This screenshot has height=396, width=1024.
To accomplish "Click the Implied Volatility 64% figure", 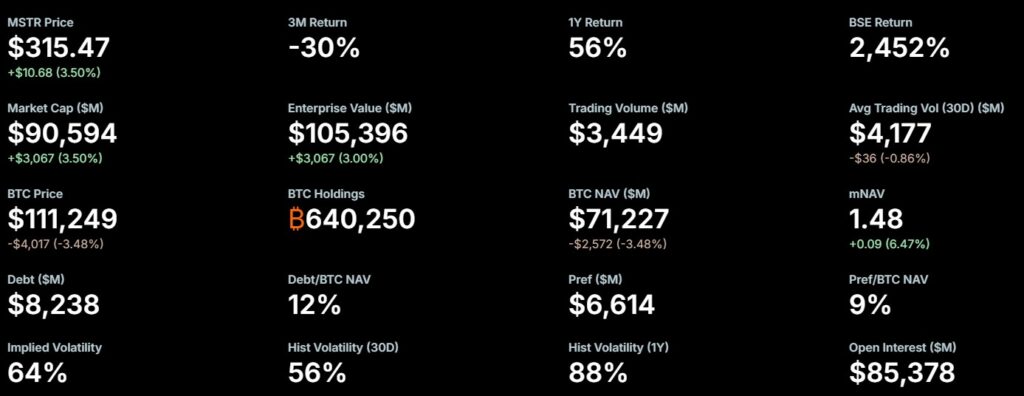I will click(37, 373).
